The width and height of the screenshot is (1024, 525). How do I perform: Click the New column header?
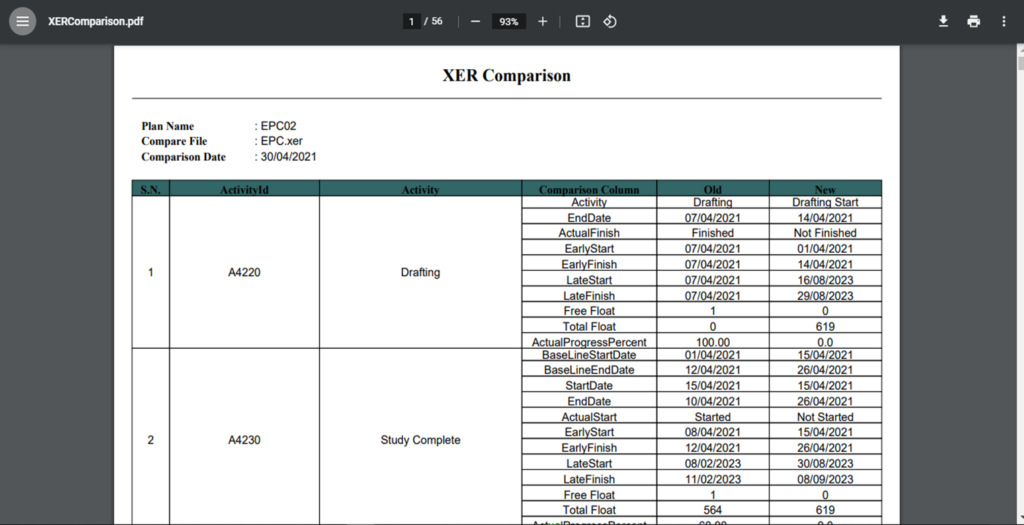click(x=825, y=189)
